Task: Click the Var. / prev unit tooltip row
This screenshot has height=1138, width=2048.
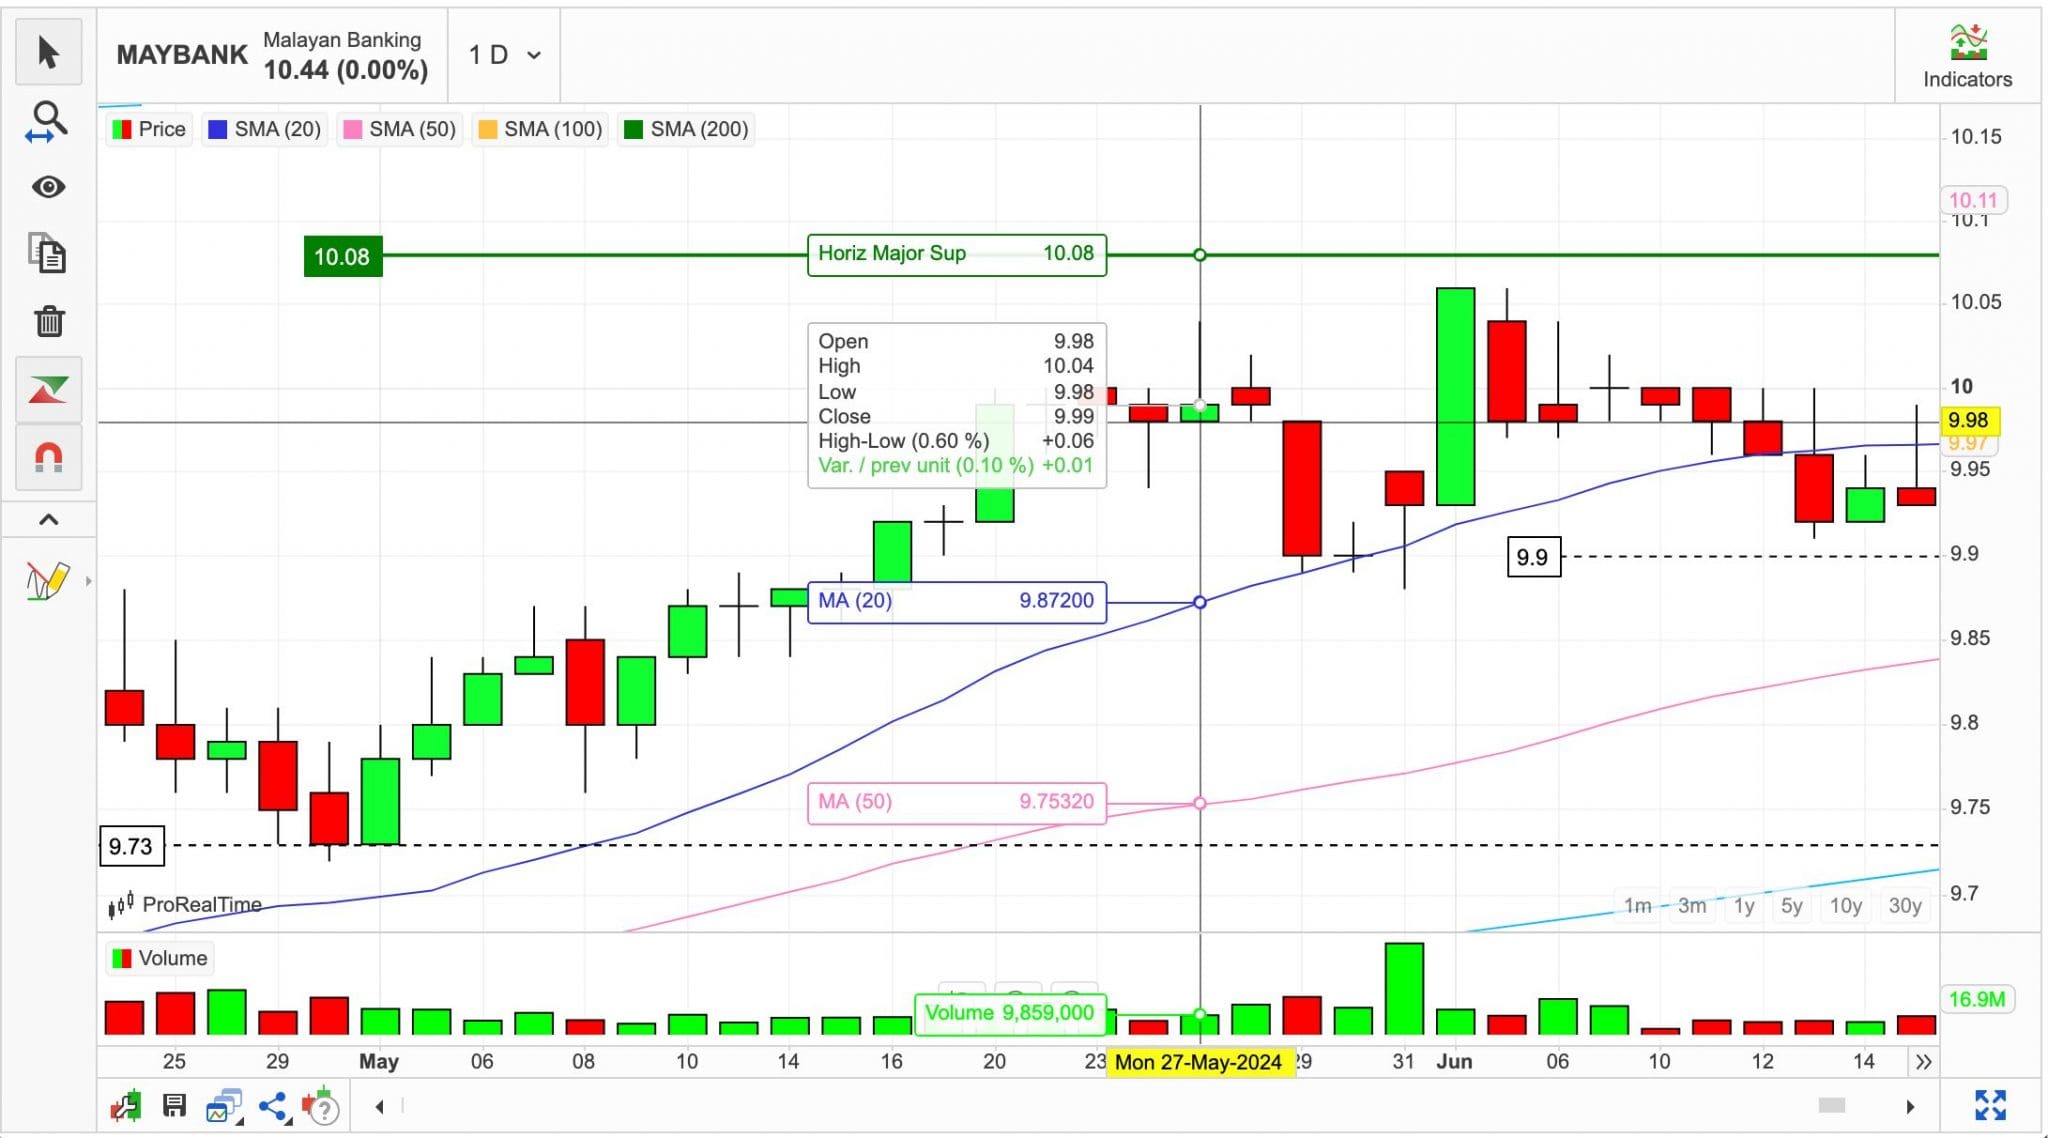Action: click(956, 466)
